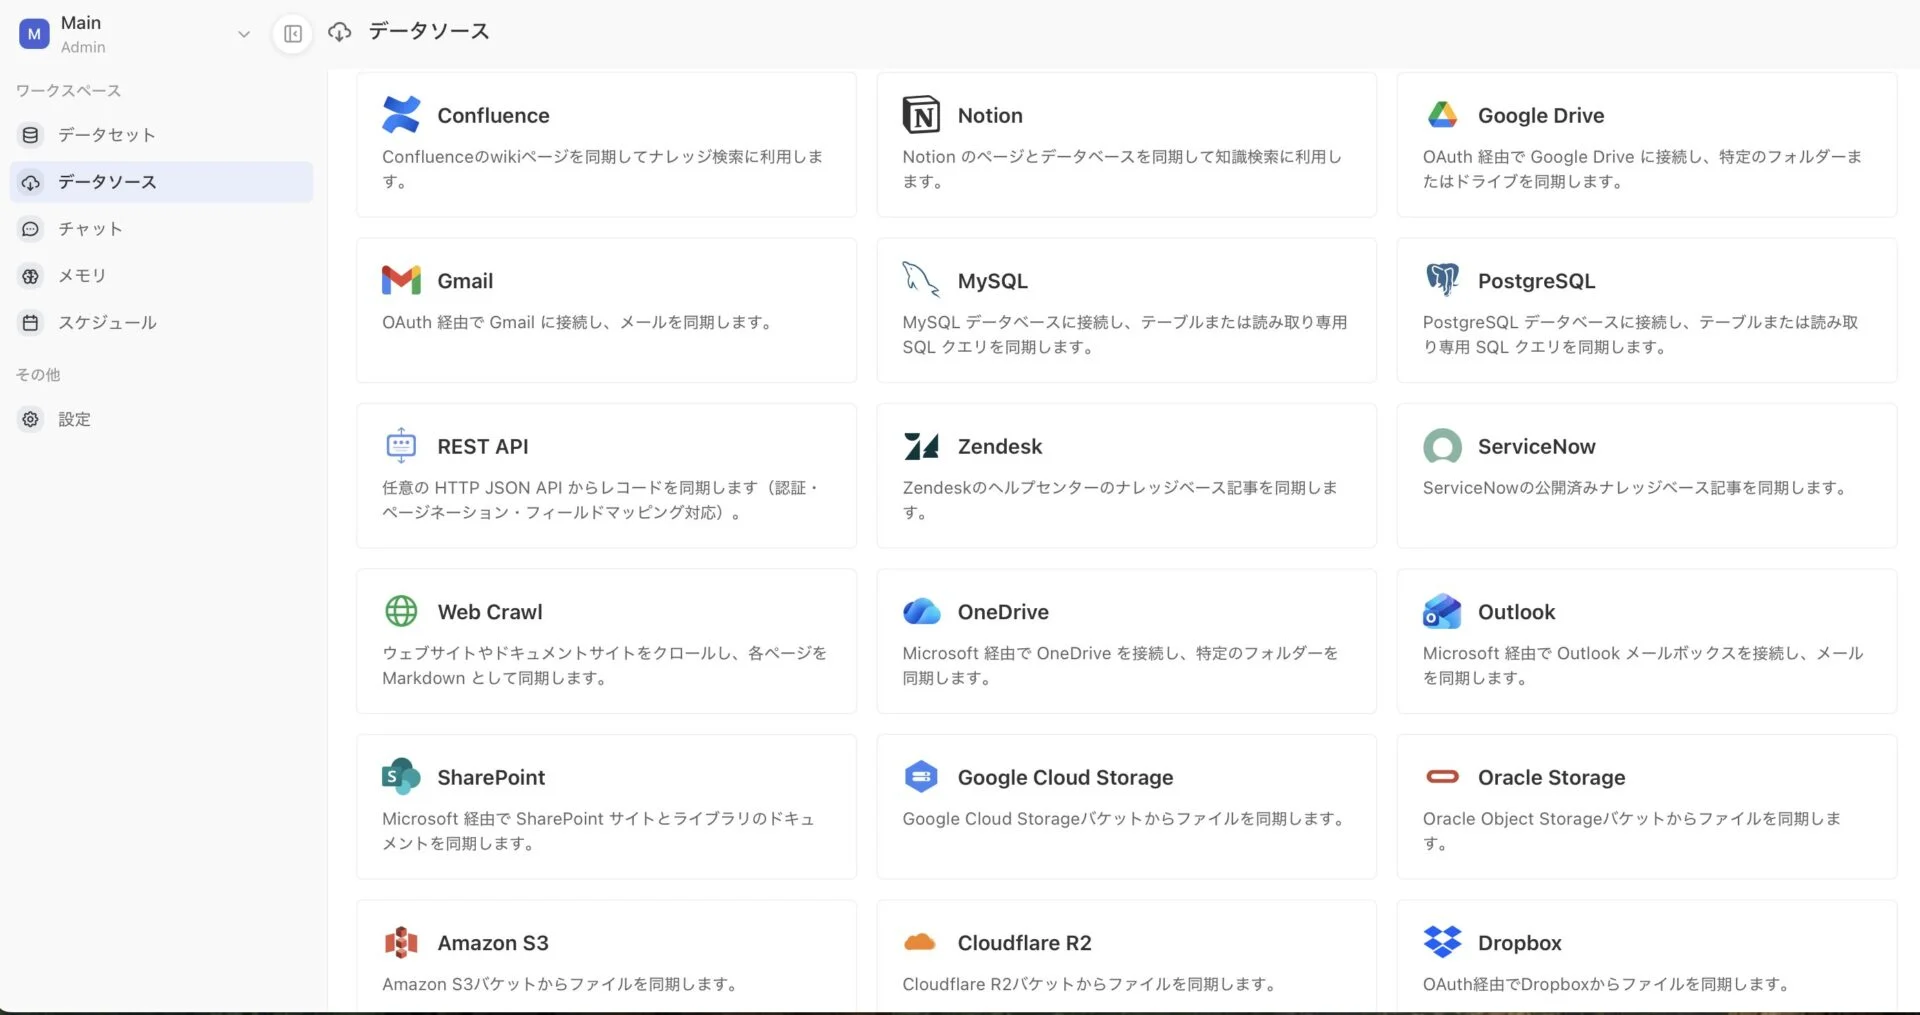Click the Outlook mail icon
The width and height of the screenshot is (1920, 1015).
(1442, 611)
